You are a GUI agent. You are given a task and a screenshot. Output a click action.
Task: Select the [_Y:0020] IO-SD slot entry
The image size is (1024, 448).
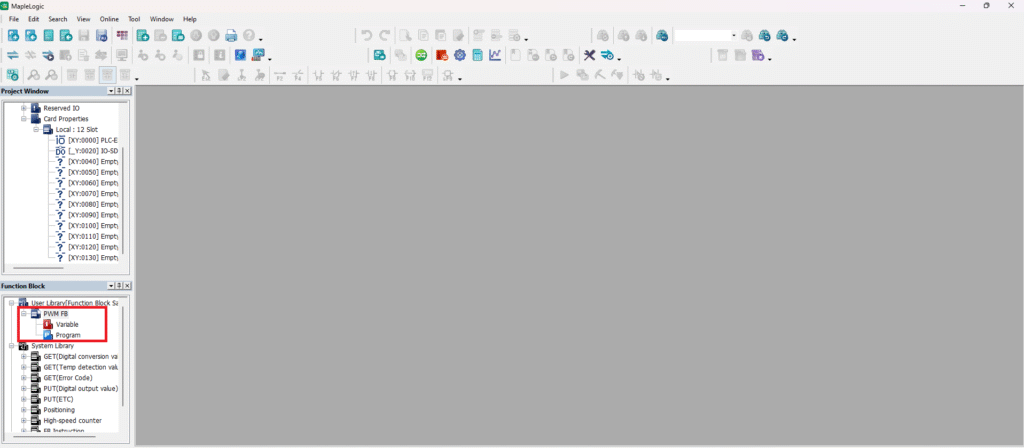92,151
